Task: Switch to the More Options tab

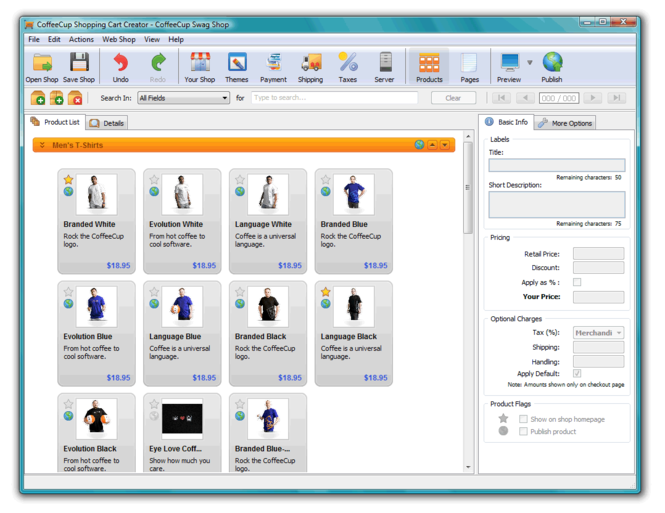Action: [565, 123]
